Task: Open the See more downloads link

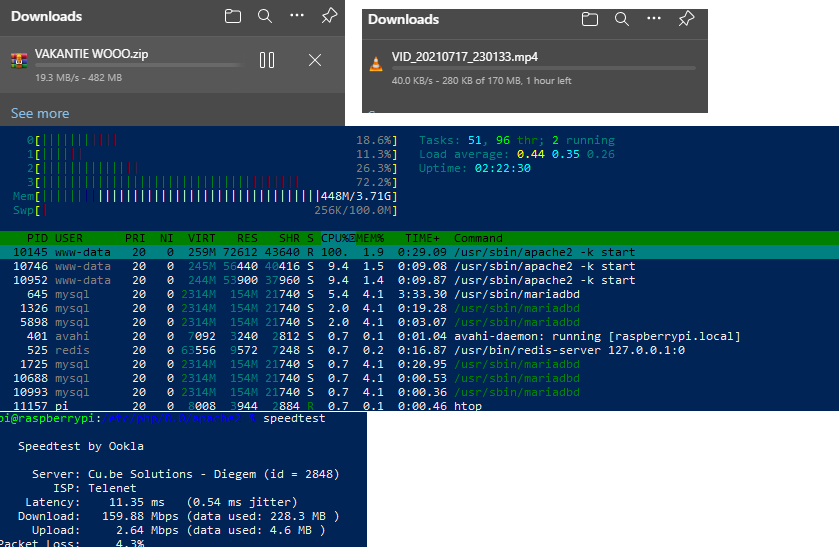Action: tap(40, 113)
